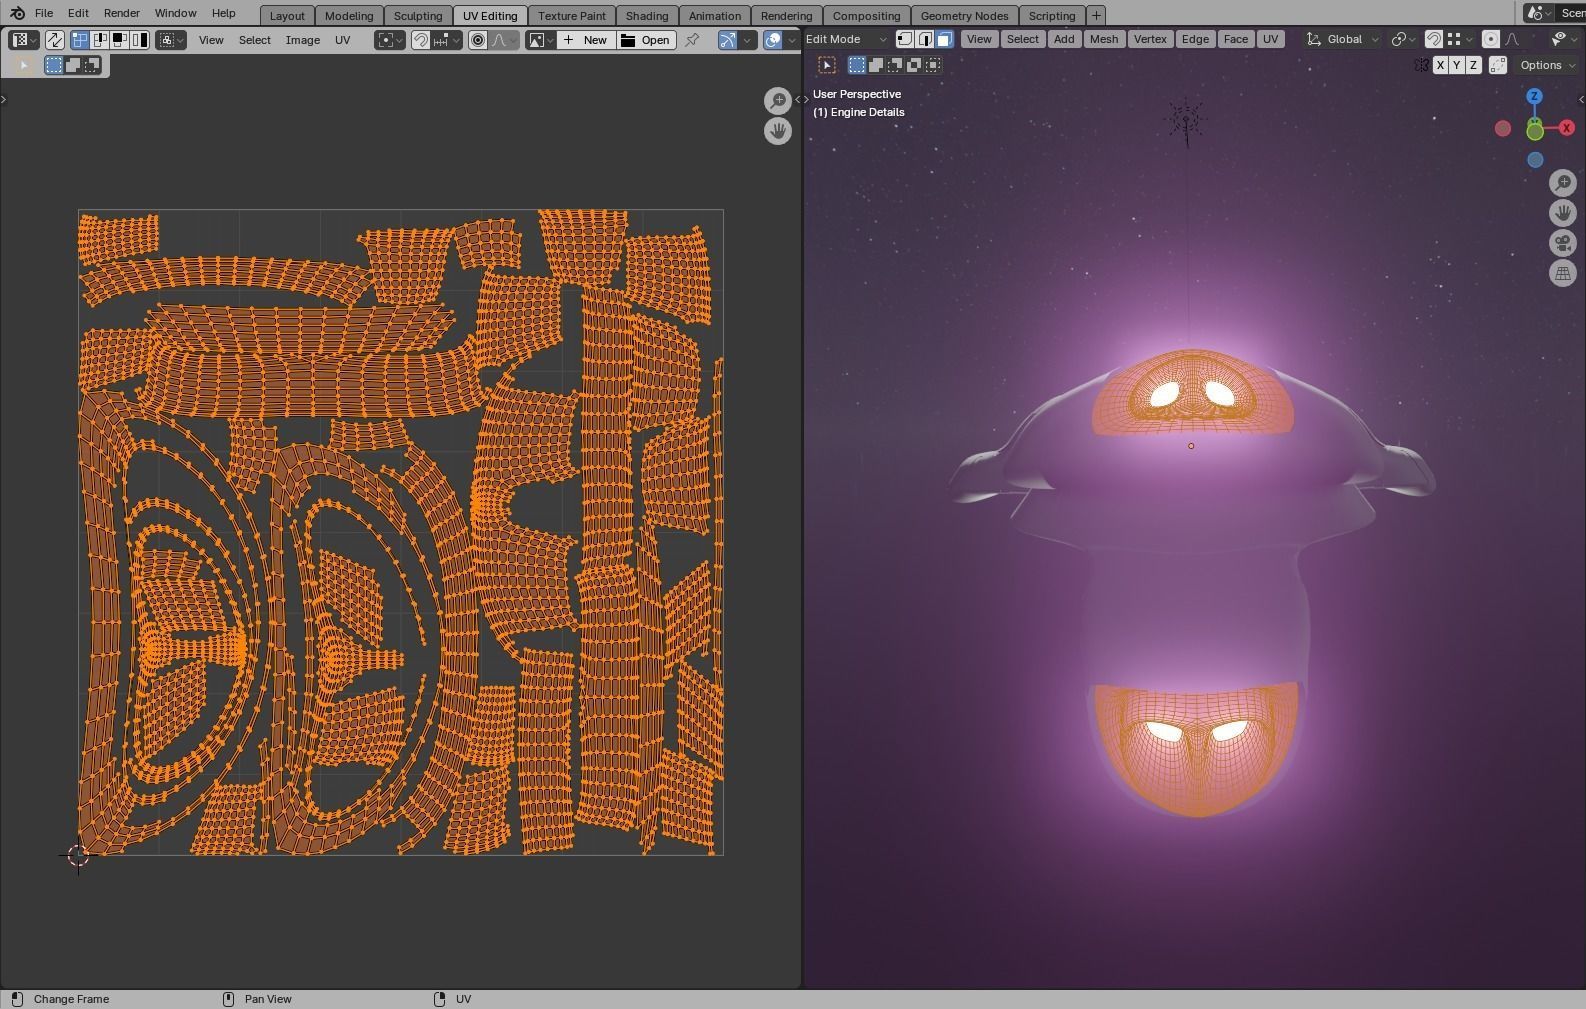
Task: Toggle proportional editing in 3D viewport
Action: (1491, 39)
